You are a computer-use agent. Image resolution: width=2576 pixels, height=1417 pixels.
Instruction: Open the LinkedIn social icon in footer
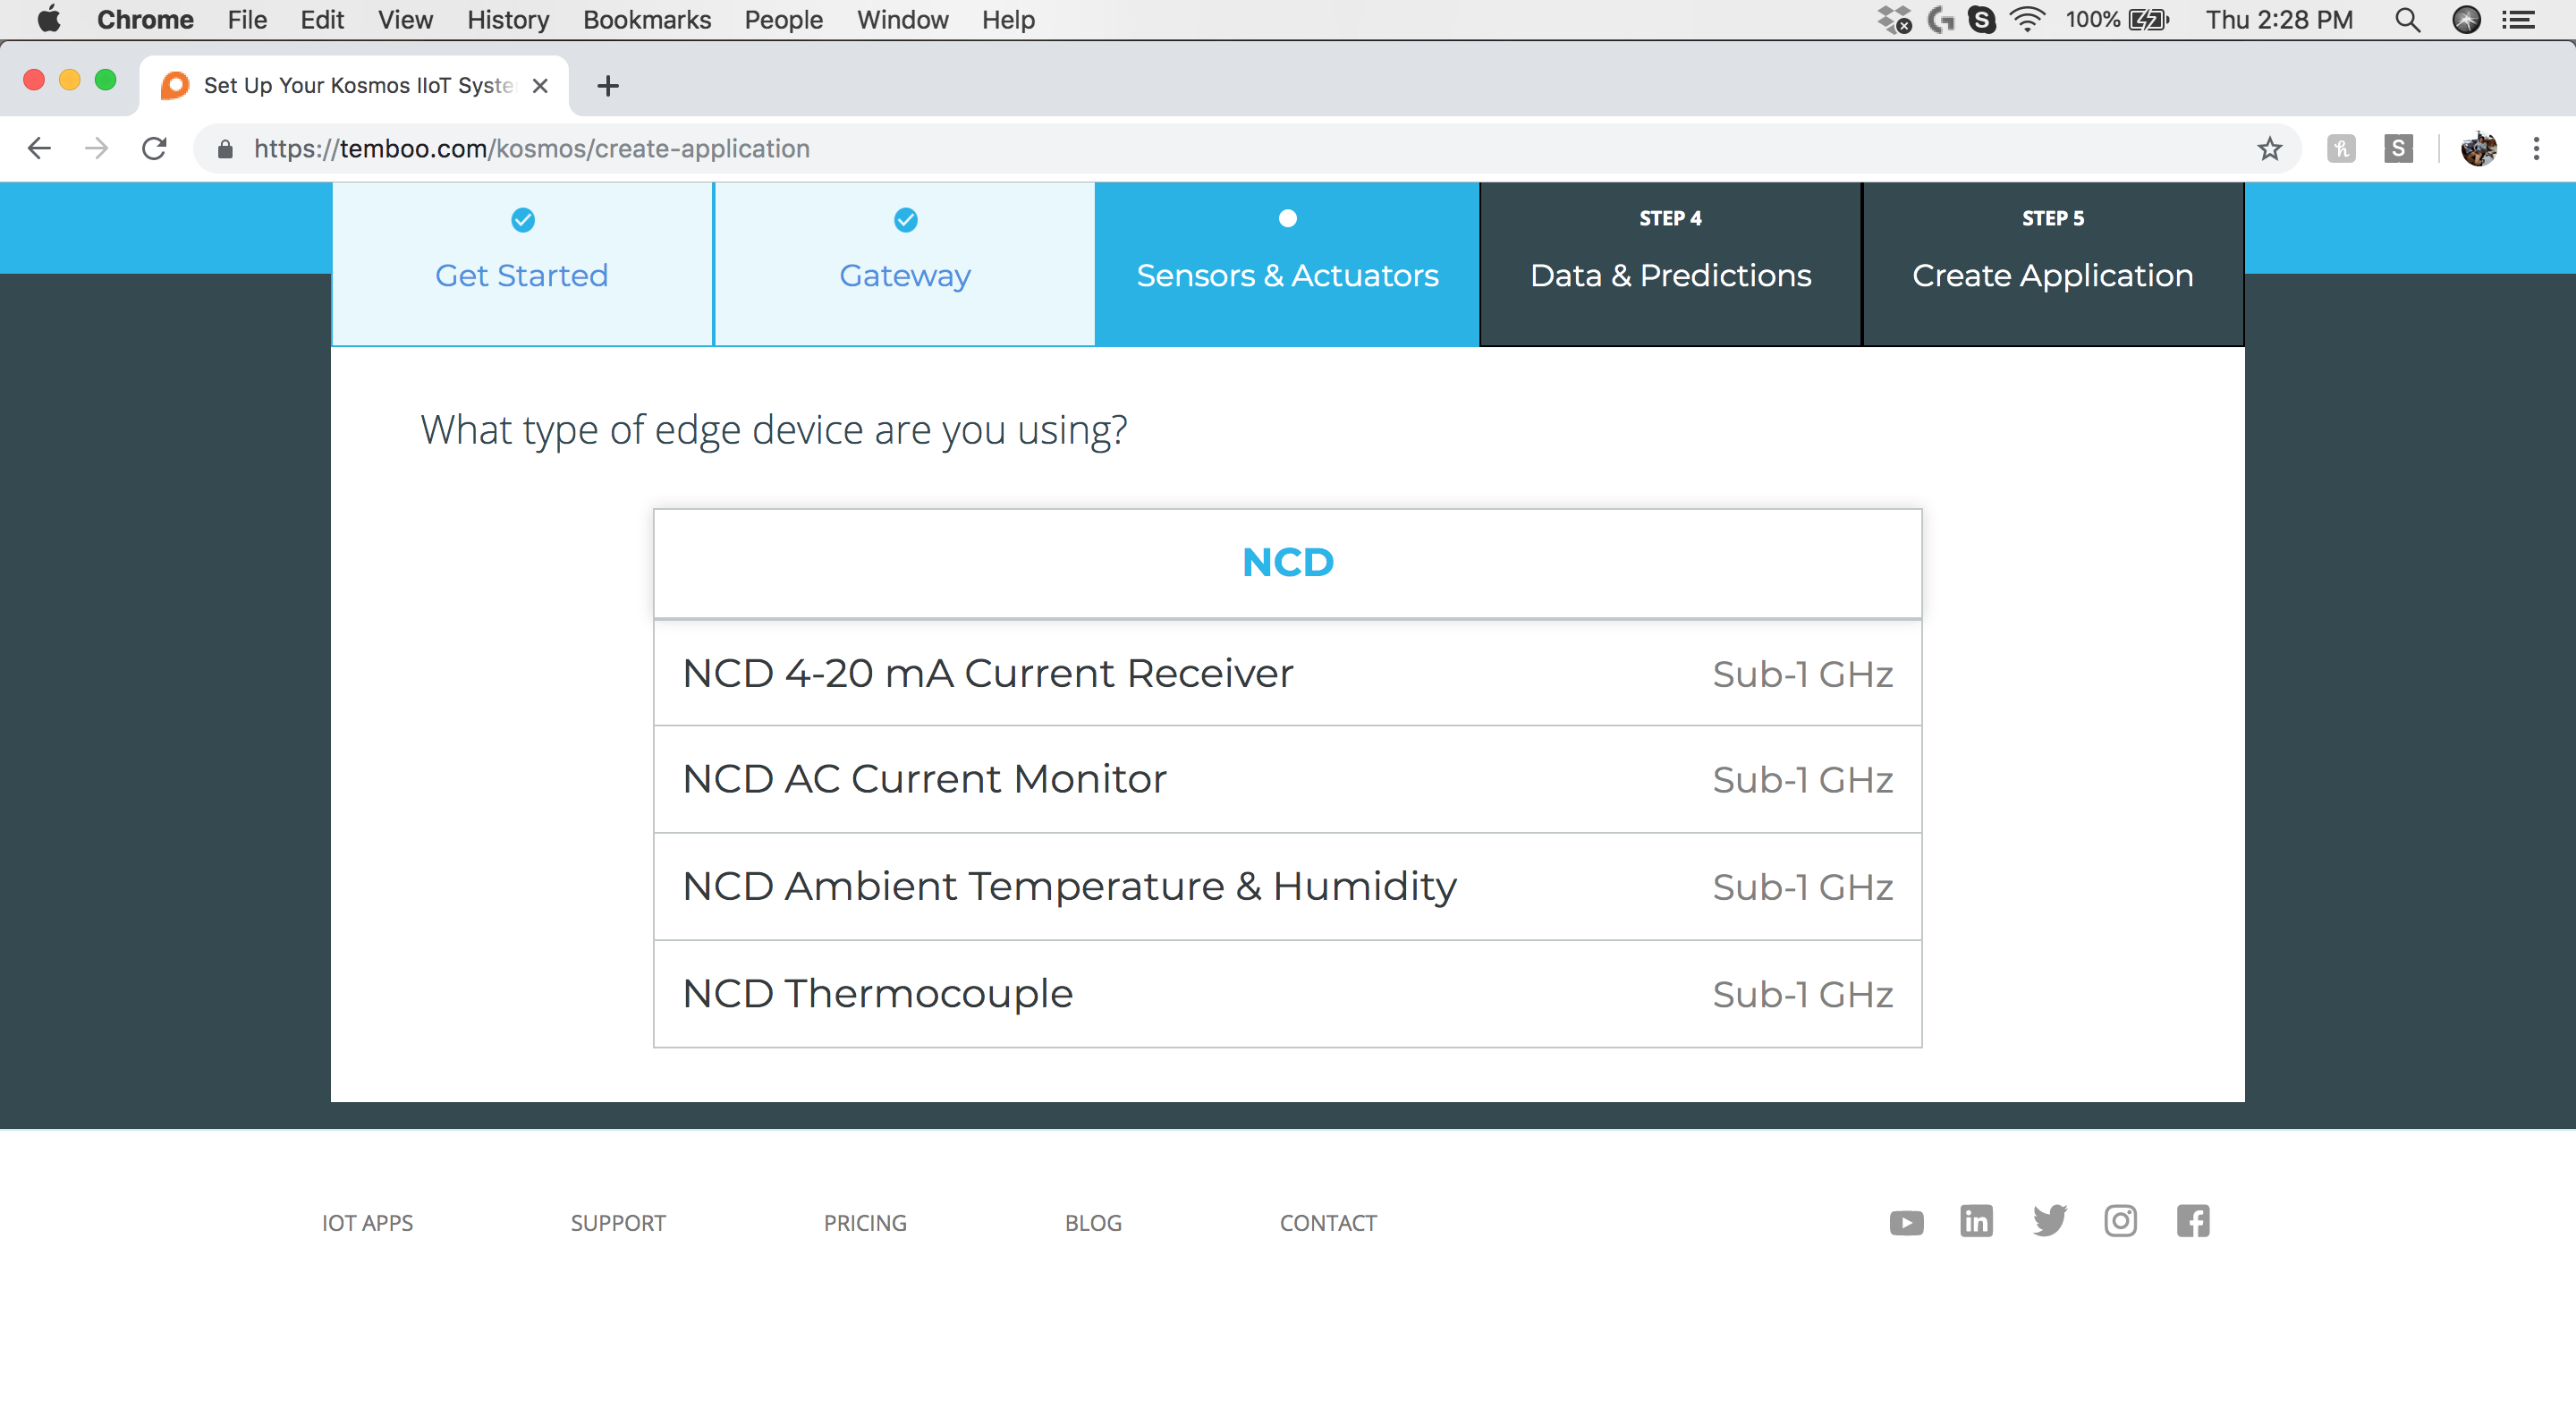click(1976, 1221)
